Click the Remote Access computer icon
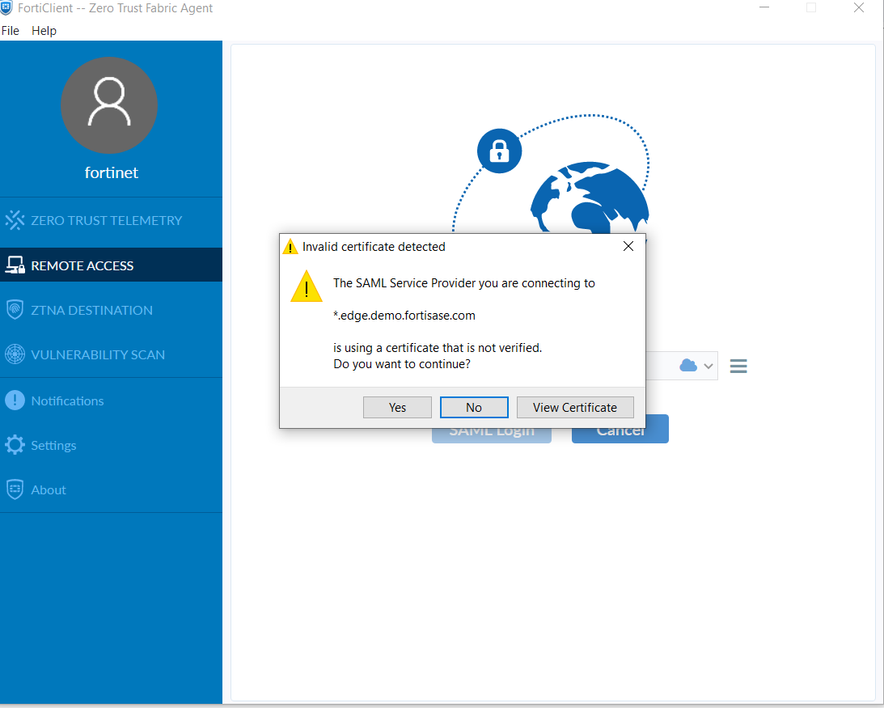884x708 pixels. 15,265
